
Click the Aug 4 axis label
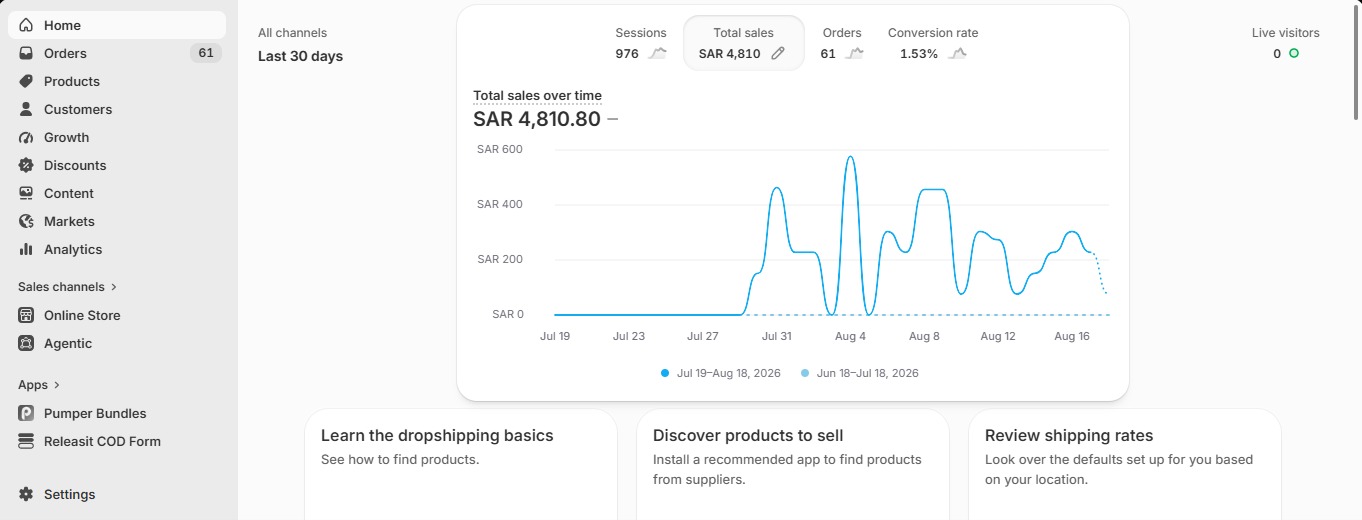click(x=850, y=336)
